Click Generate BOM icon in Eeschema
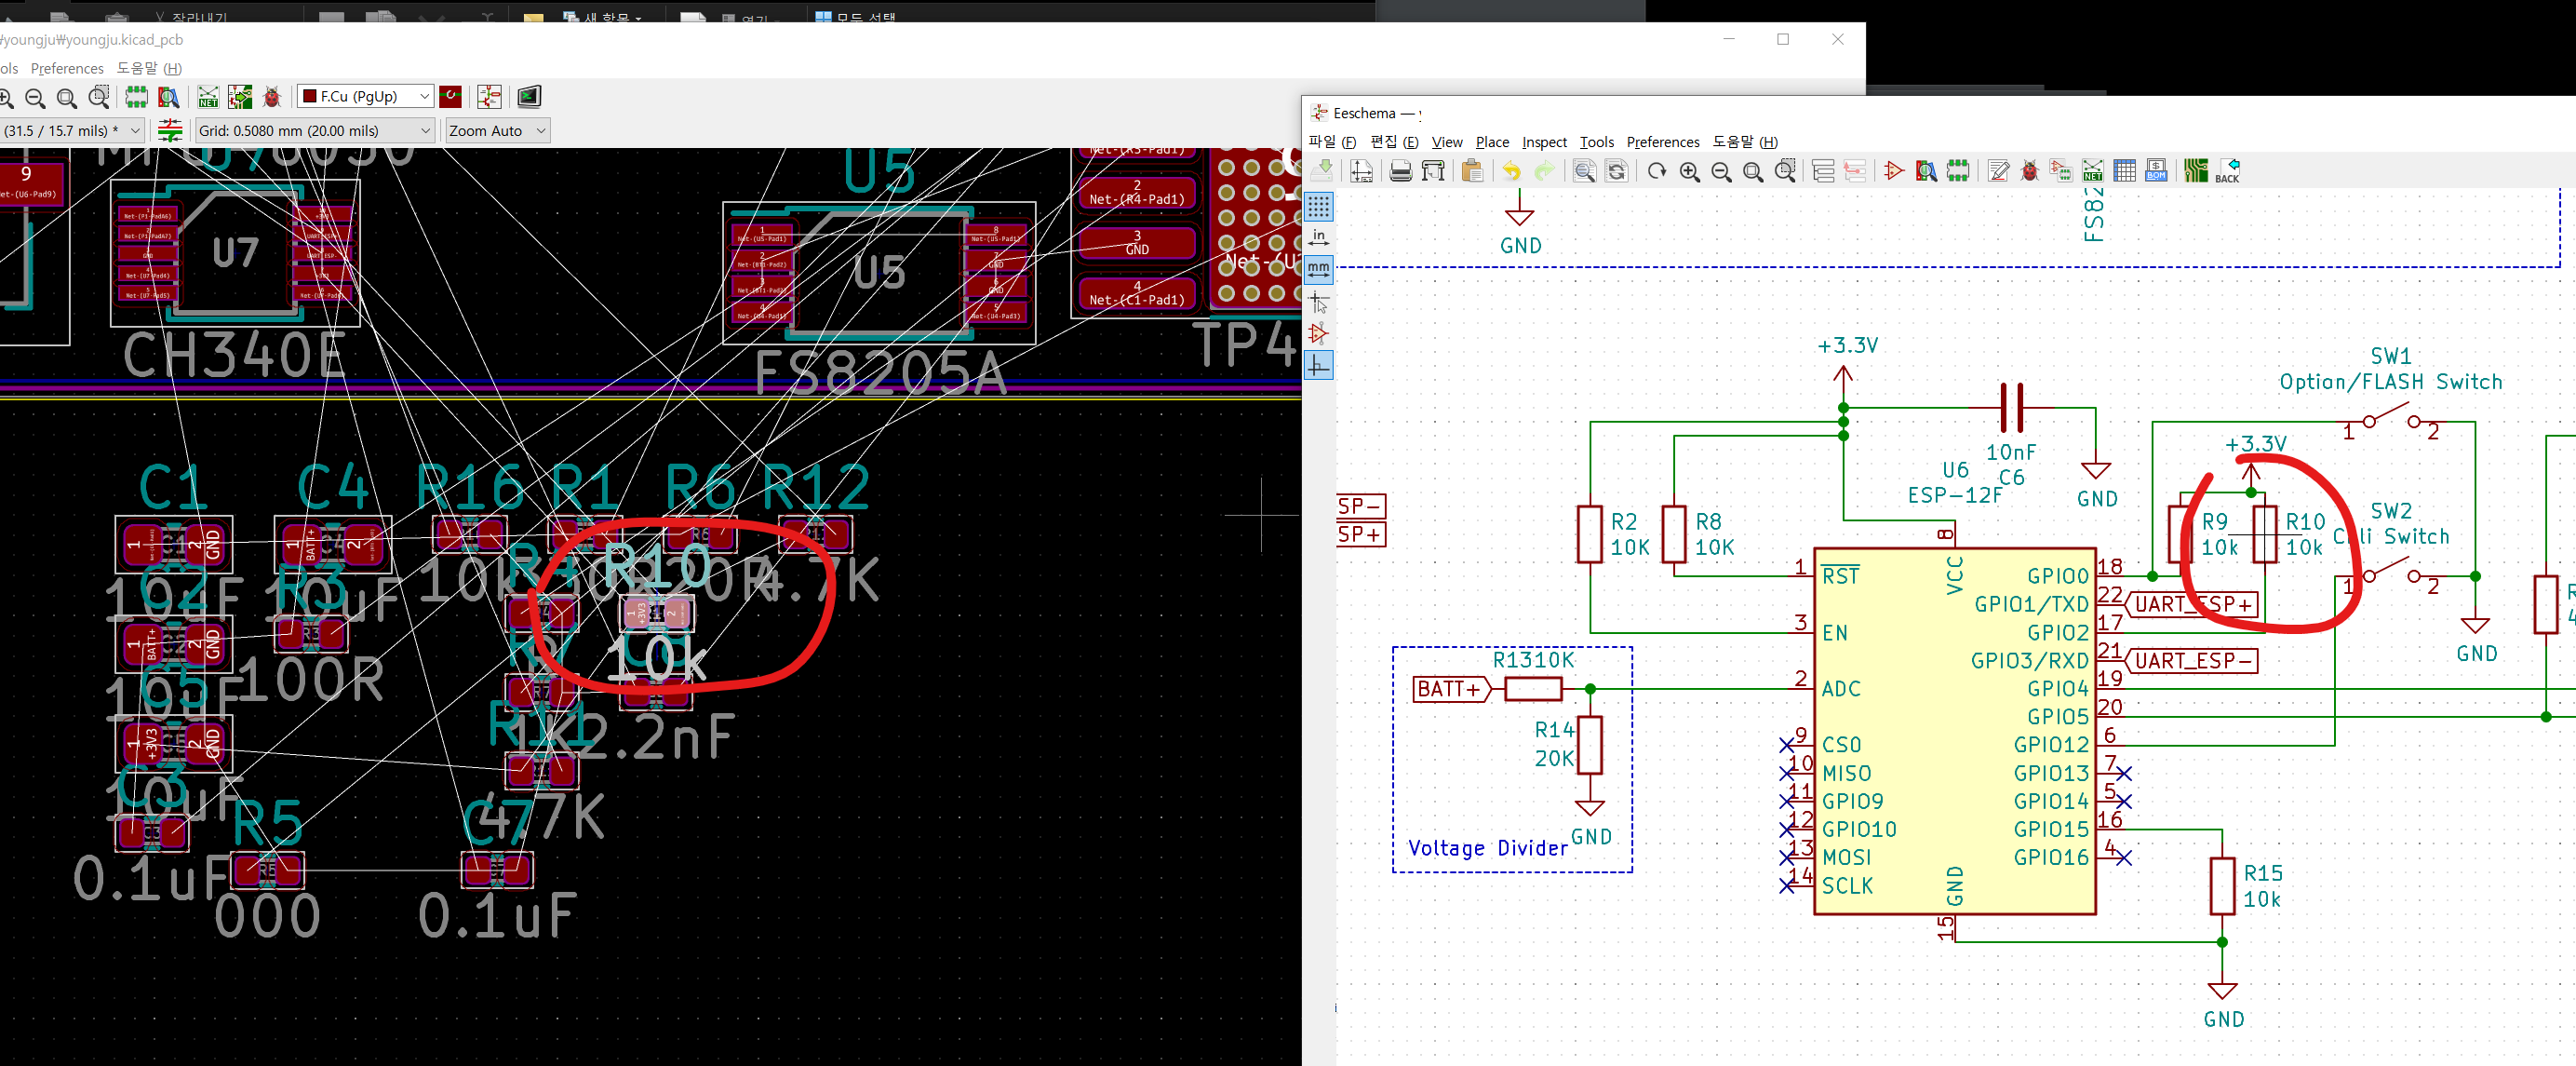The width and height of the screenshot is (2576, 1066). tap(2156, 171)
